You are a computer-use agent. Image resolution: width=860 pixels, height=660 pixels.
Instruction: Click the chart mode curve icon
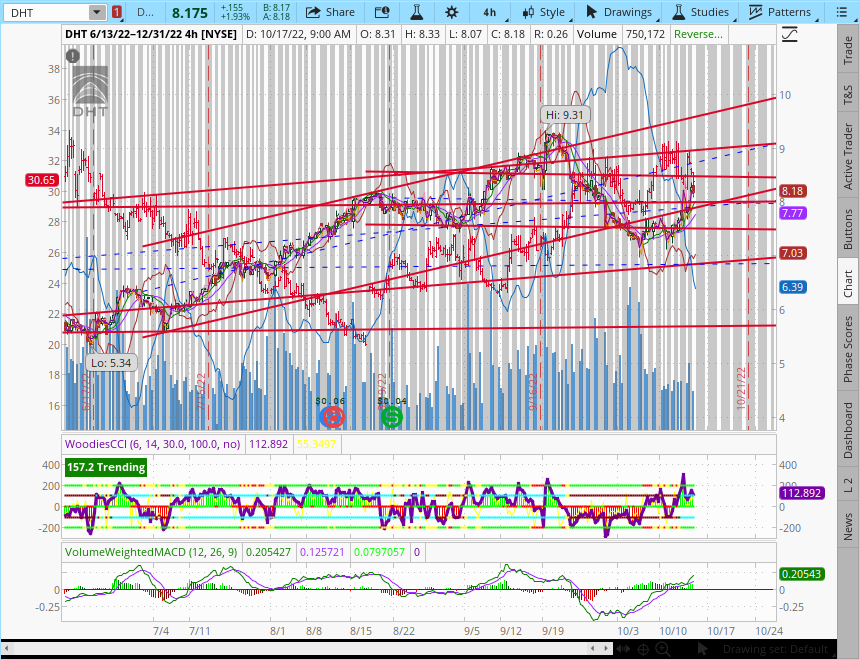click(789, 35)
